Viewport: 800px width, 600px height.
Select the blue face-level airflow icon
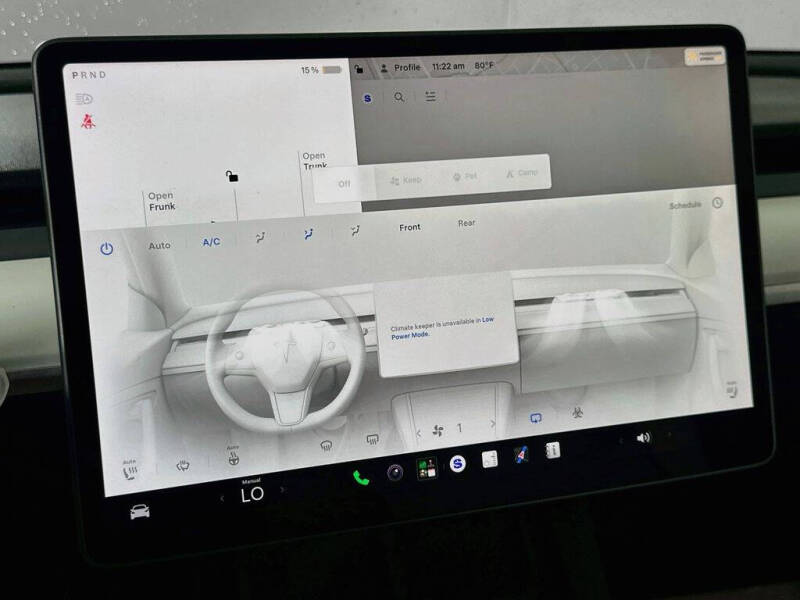coord(308,234)
